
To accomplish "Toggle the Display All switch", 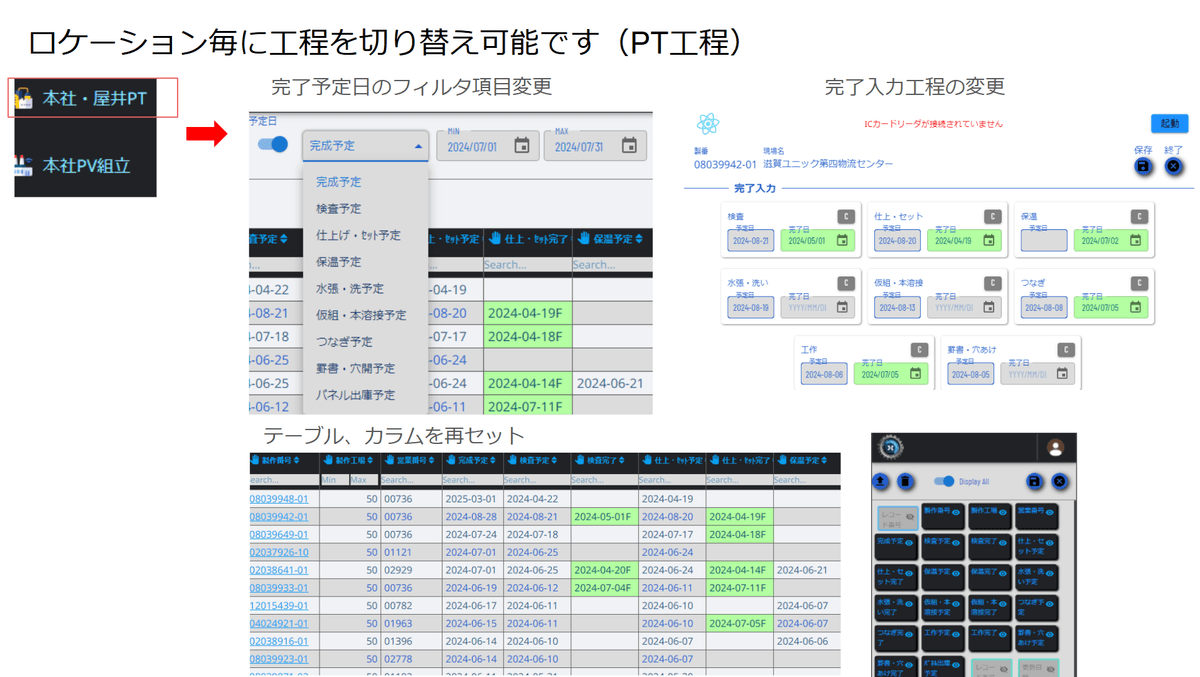I will 944,481.
